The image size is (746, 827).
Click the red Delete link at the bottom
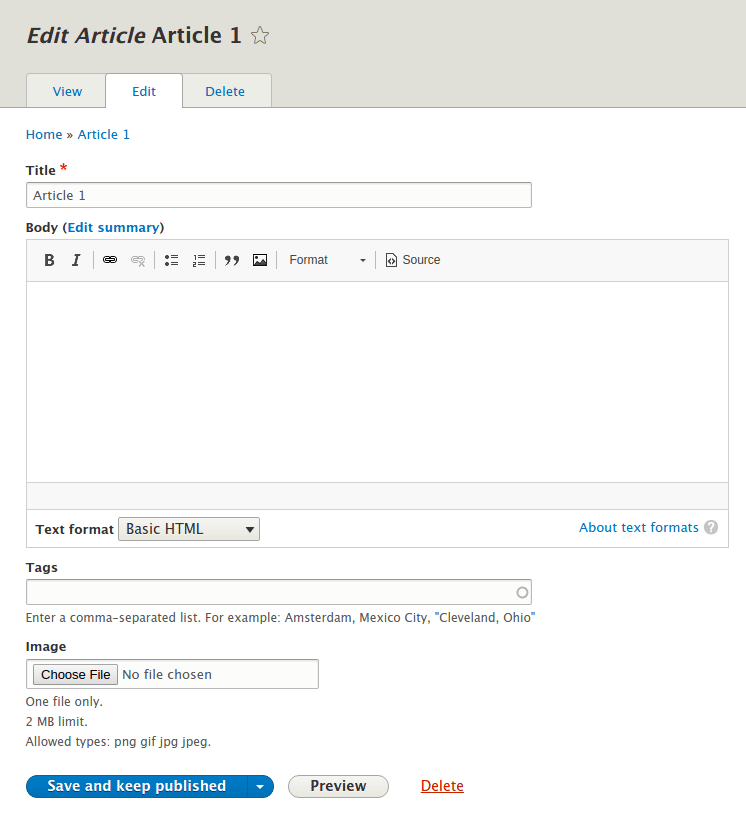point(442,786)
